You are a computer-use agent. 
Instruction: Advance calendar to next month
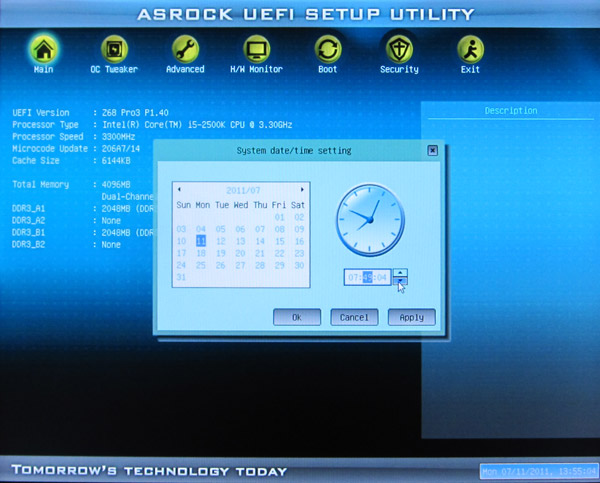click(303, 189)
